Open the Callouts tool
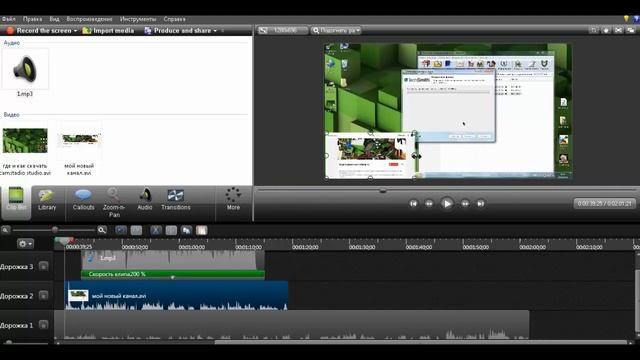The image size is (640, 360). click(83, 200)
